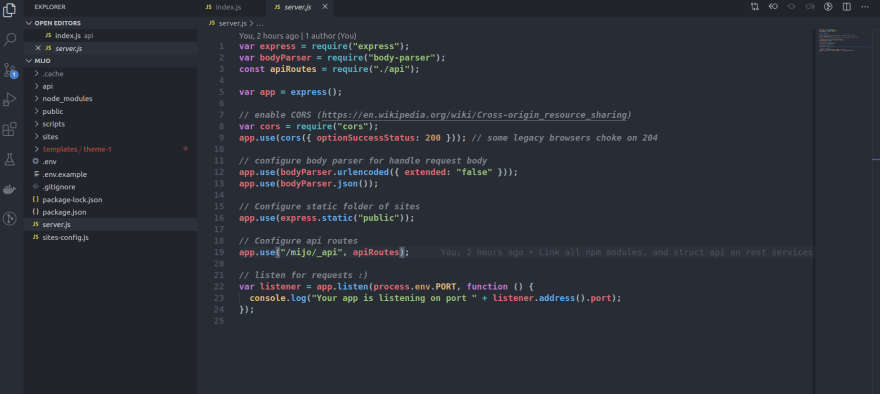This screenshot has width=880, height=394.
Task: Open the Git graph view at bottom of activity bar
Action: click(10, 218)
